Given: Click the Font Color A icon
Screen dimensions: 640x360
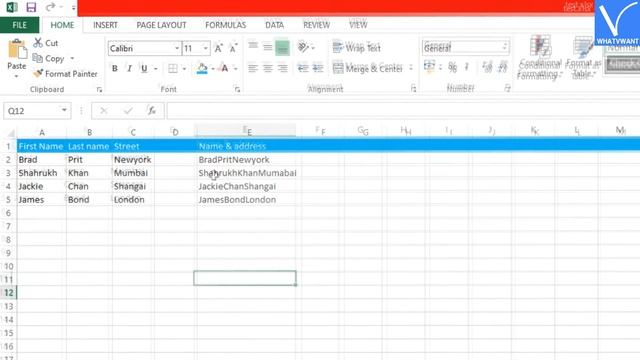Looking at the screenshot, I should [x=224, y=68].
